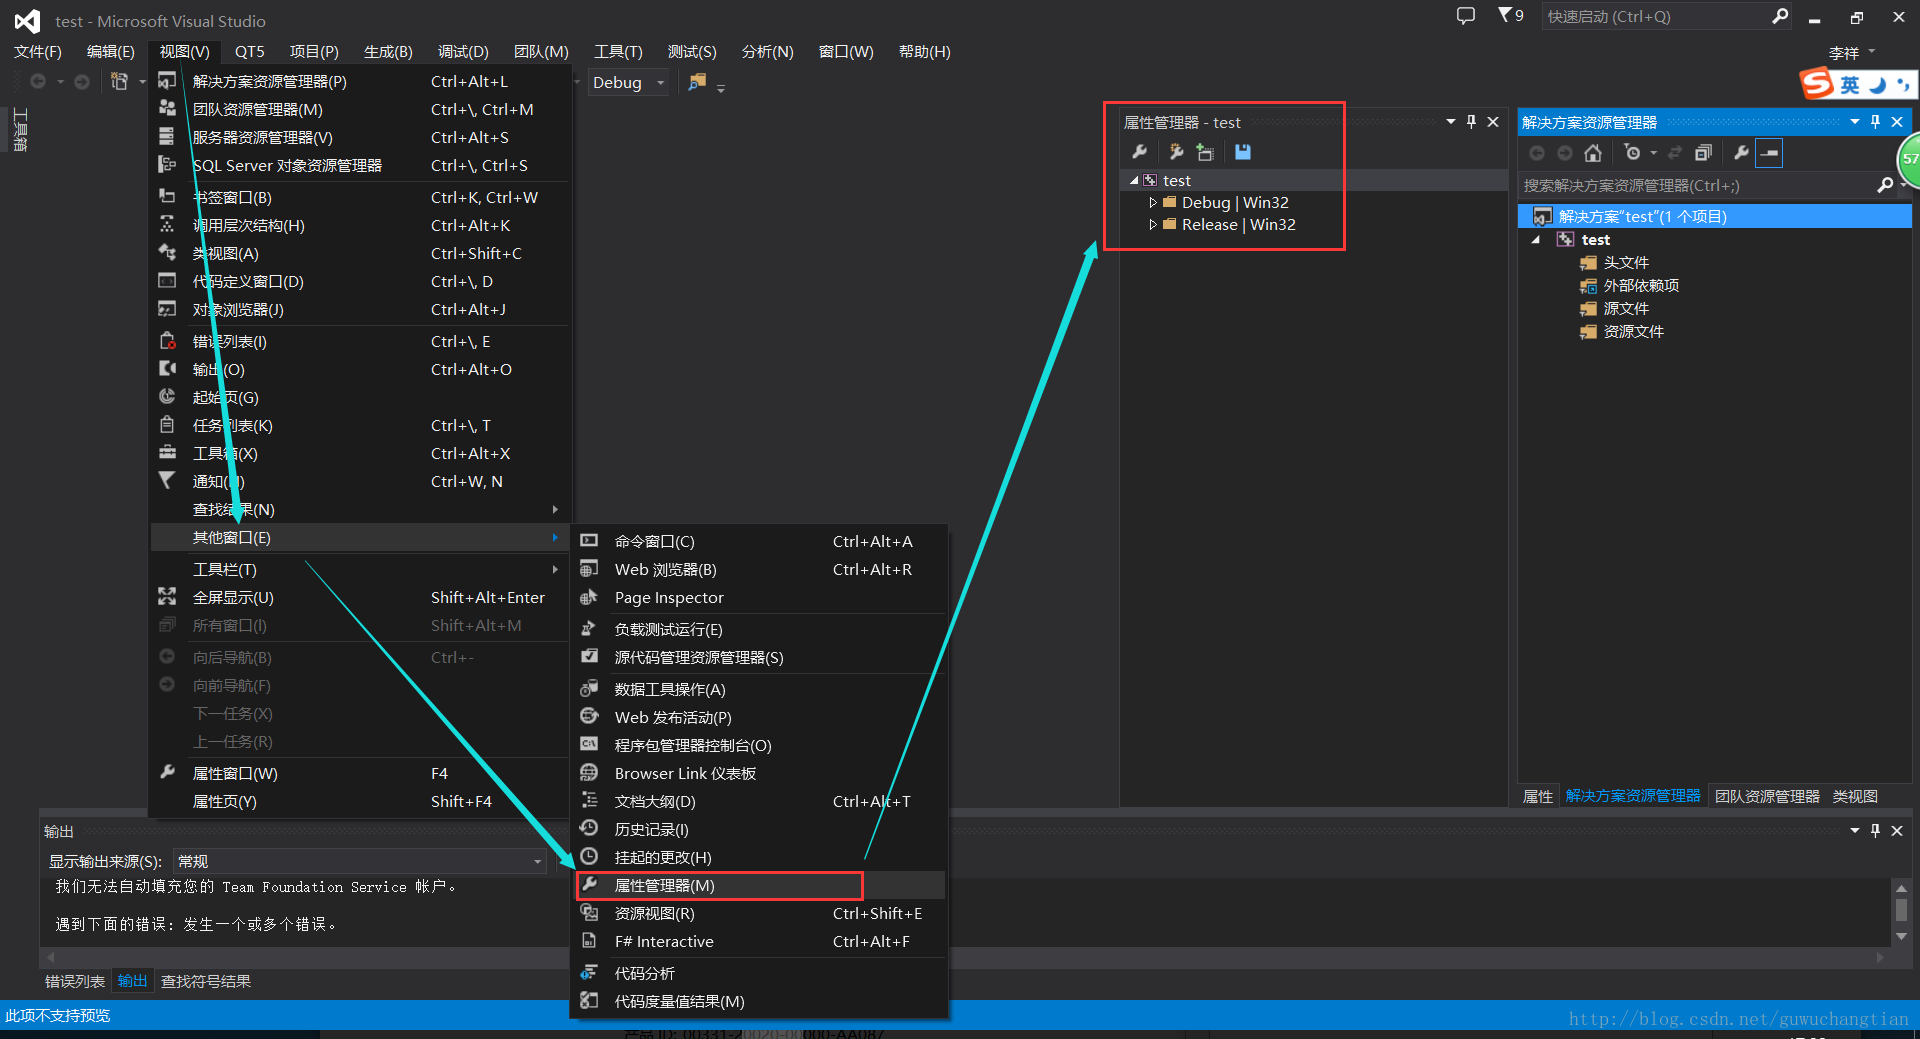
Task: Select 错误列表(I) menu item
Action: 360,341
